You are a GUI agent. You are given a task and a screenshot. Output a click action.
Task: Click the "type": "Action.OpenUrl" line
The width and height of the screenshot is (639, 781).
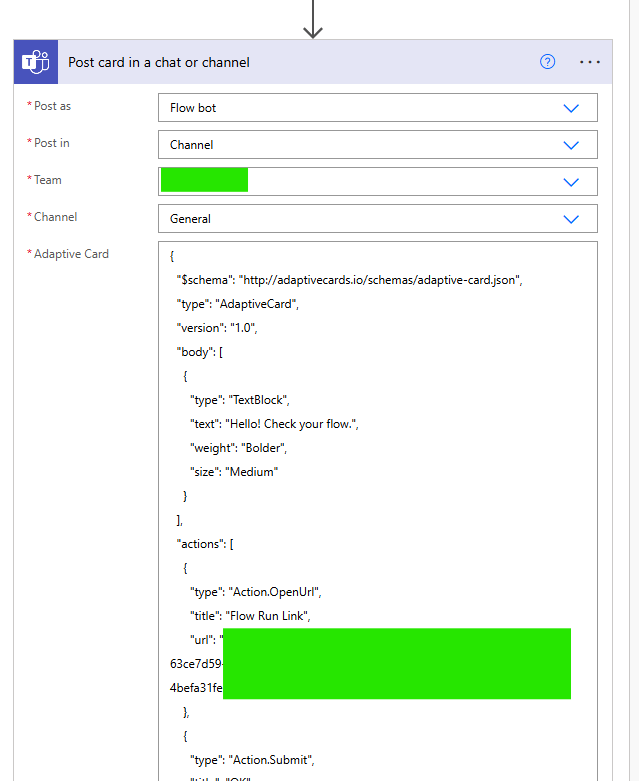click(256, 592)
